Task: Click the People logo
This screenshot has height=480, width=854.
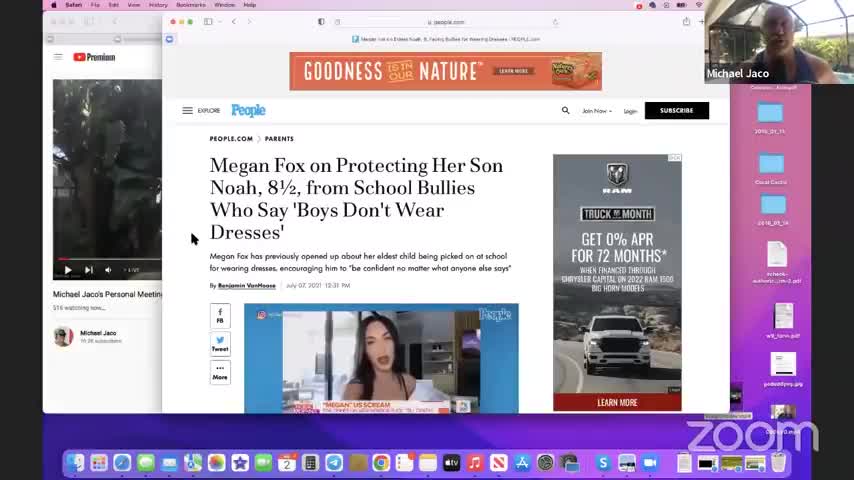Action: [248, 111]
